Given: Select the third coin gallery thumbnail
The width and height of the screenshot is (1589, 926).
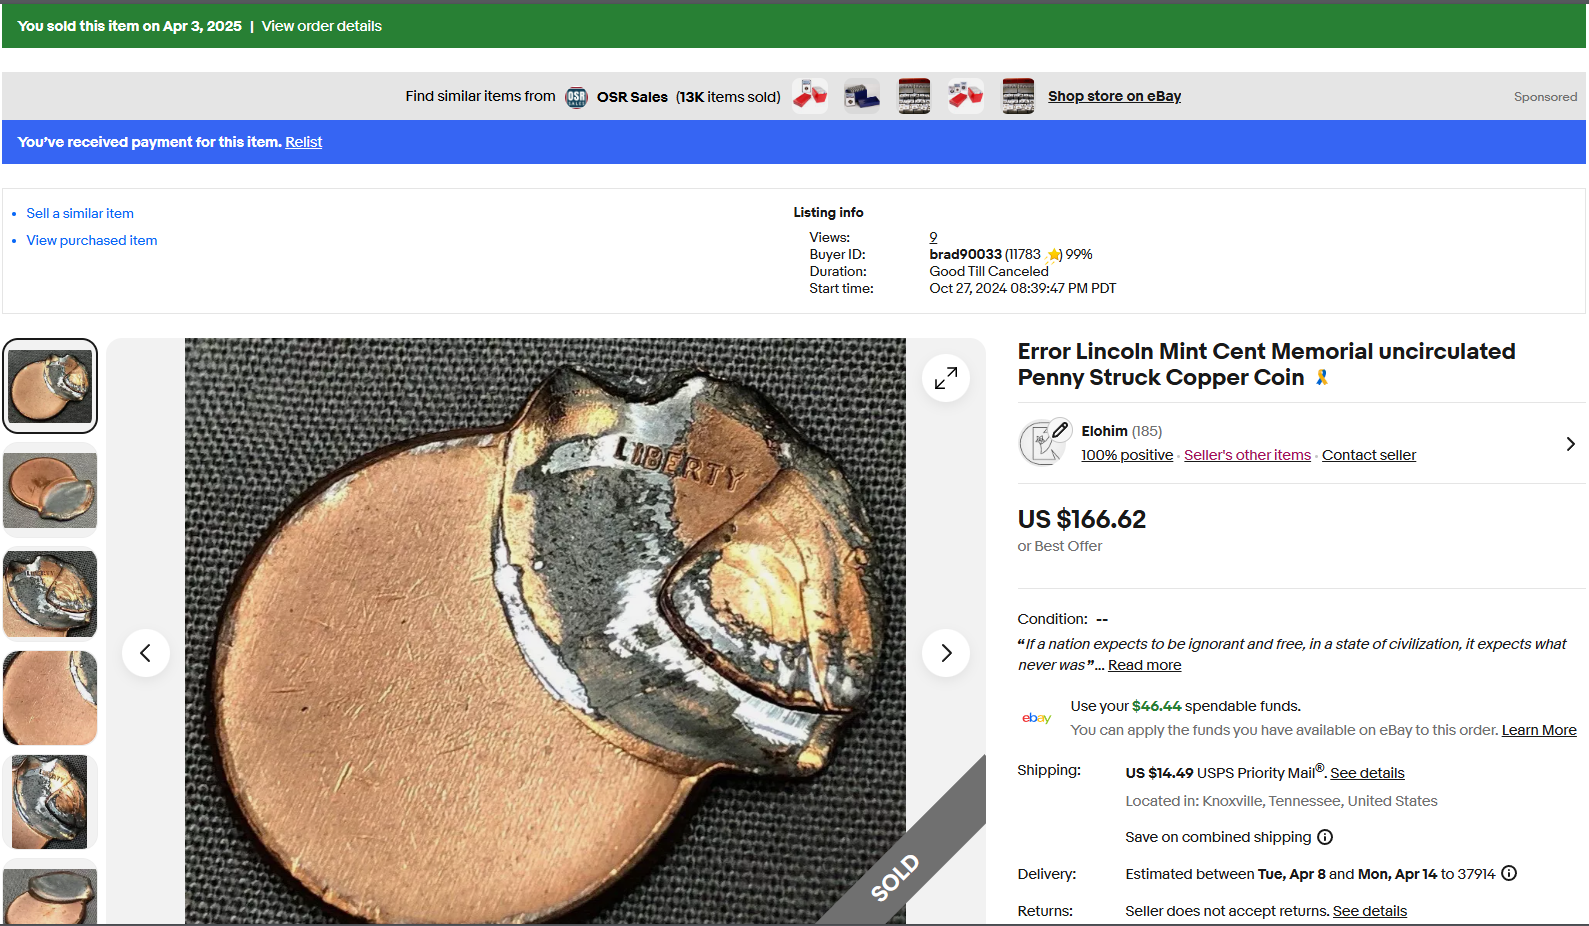Looking at the screenshot, I should (50, 594).
